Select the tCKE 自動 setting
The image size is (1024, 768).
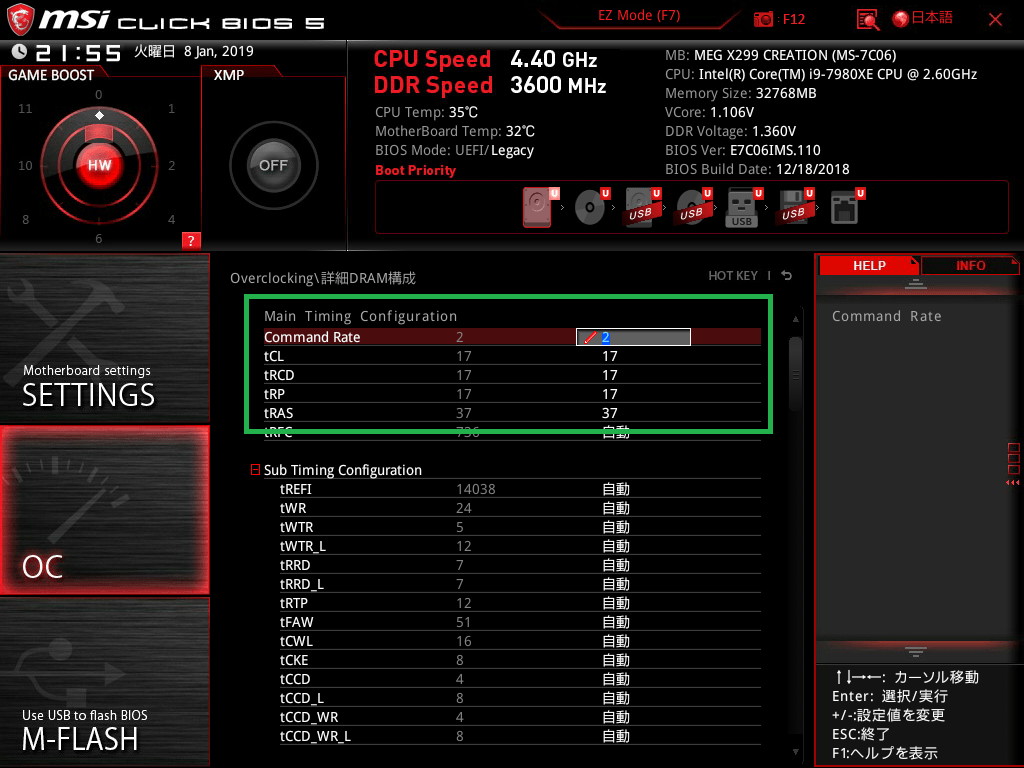(x=616, y=660)
